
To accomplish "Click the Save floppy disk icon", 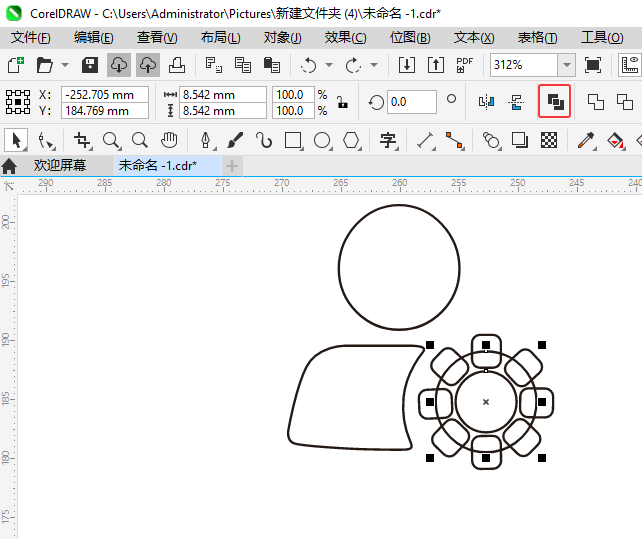I will [x=89, y=65].
